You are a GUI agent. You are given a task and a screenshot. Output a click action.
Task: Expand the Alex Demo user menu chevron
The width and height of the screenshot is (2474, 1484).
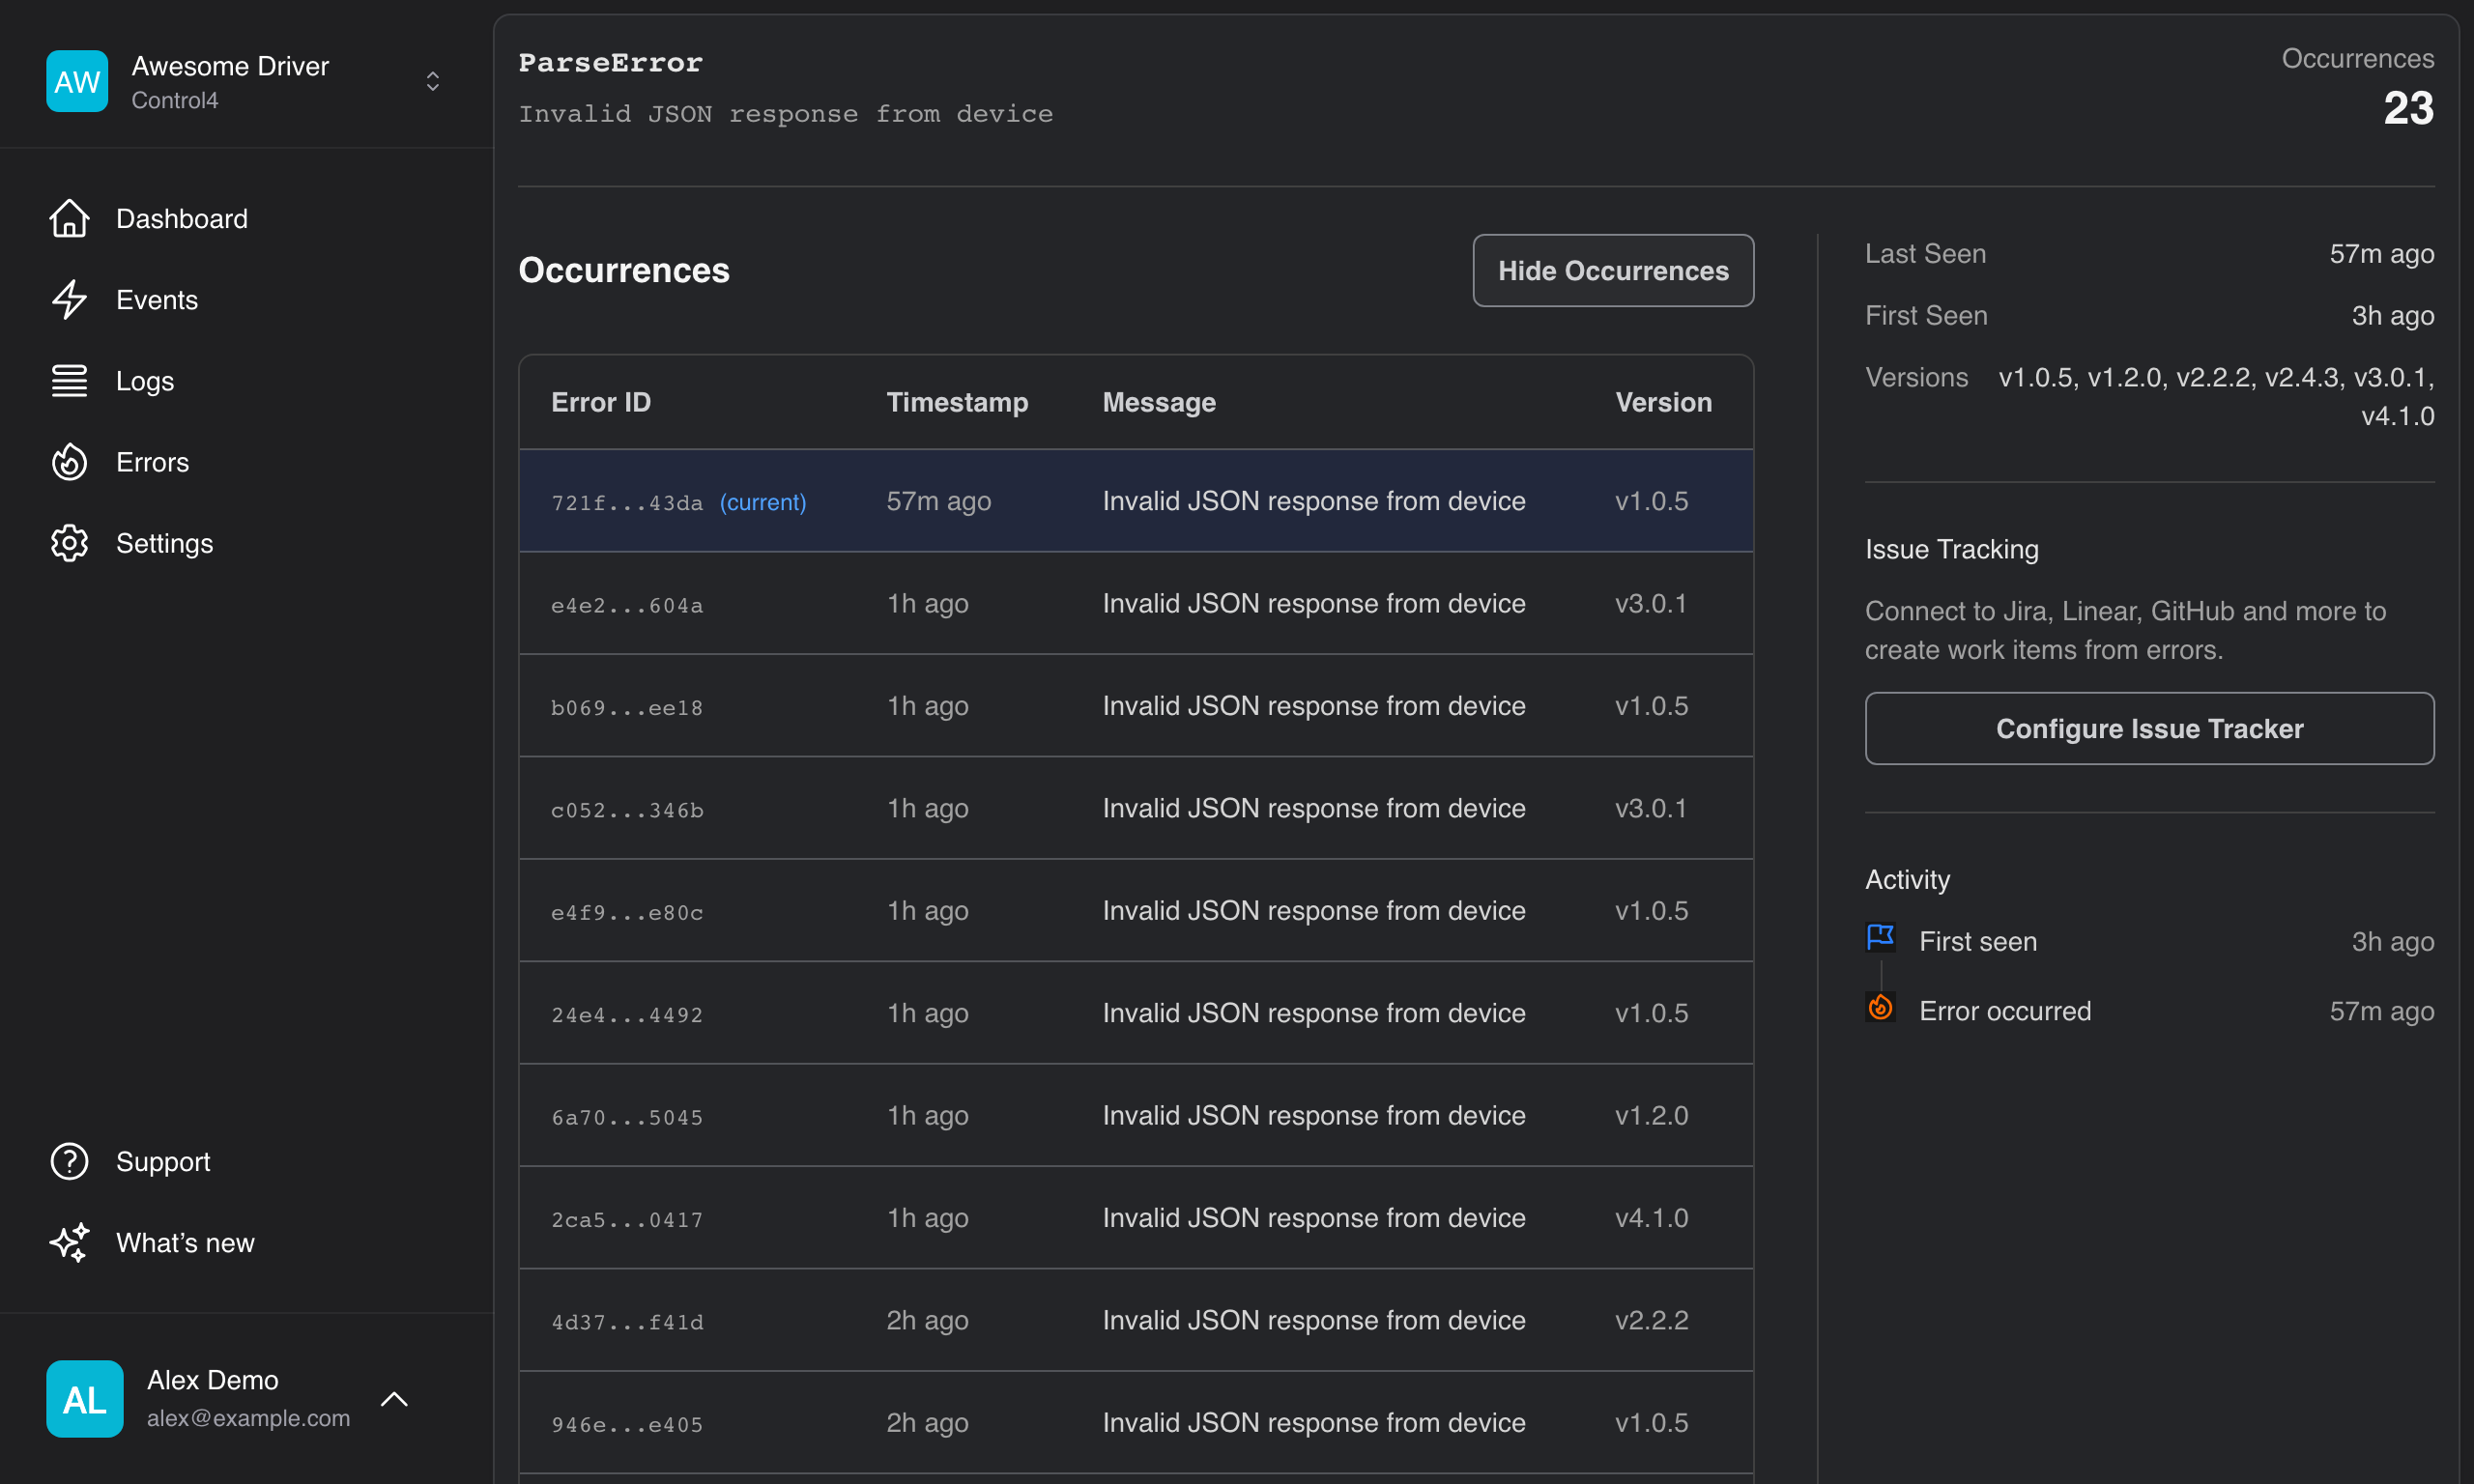pyautogui.click(x=394, y=1398)
